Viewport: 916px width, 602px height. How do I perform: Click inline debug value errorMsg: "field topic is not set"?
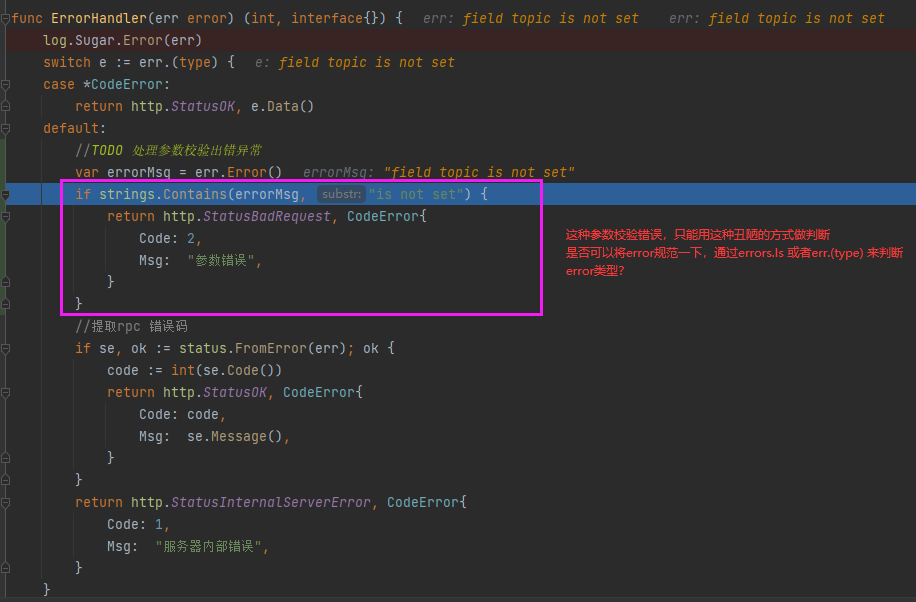coord(439,172)
